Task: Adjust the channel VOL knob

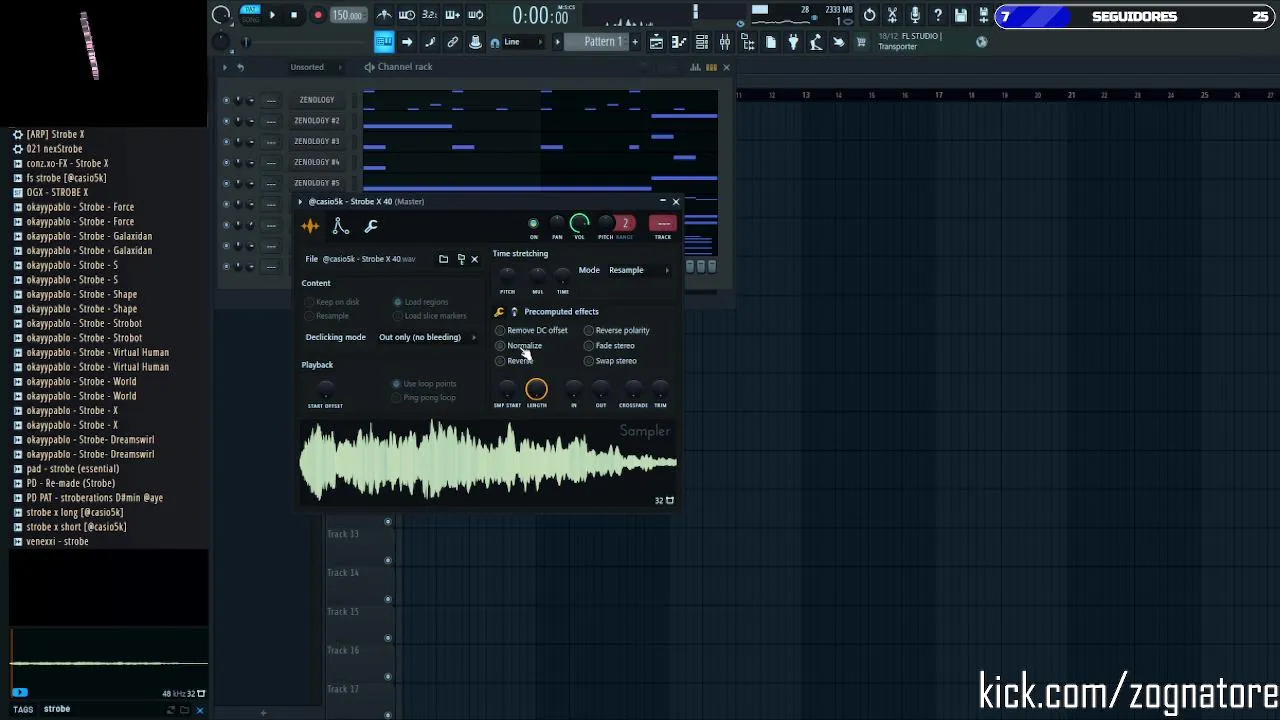Action: point(580,223)
